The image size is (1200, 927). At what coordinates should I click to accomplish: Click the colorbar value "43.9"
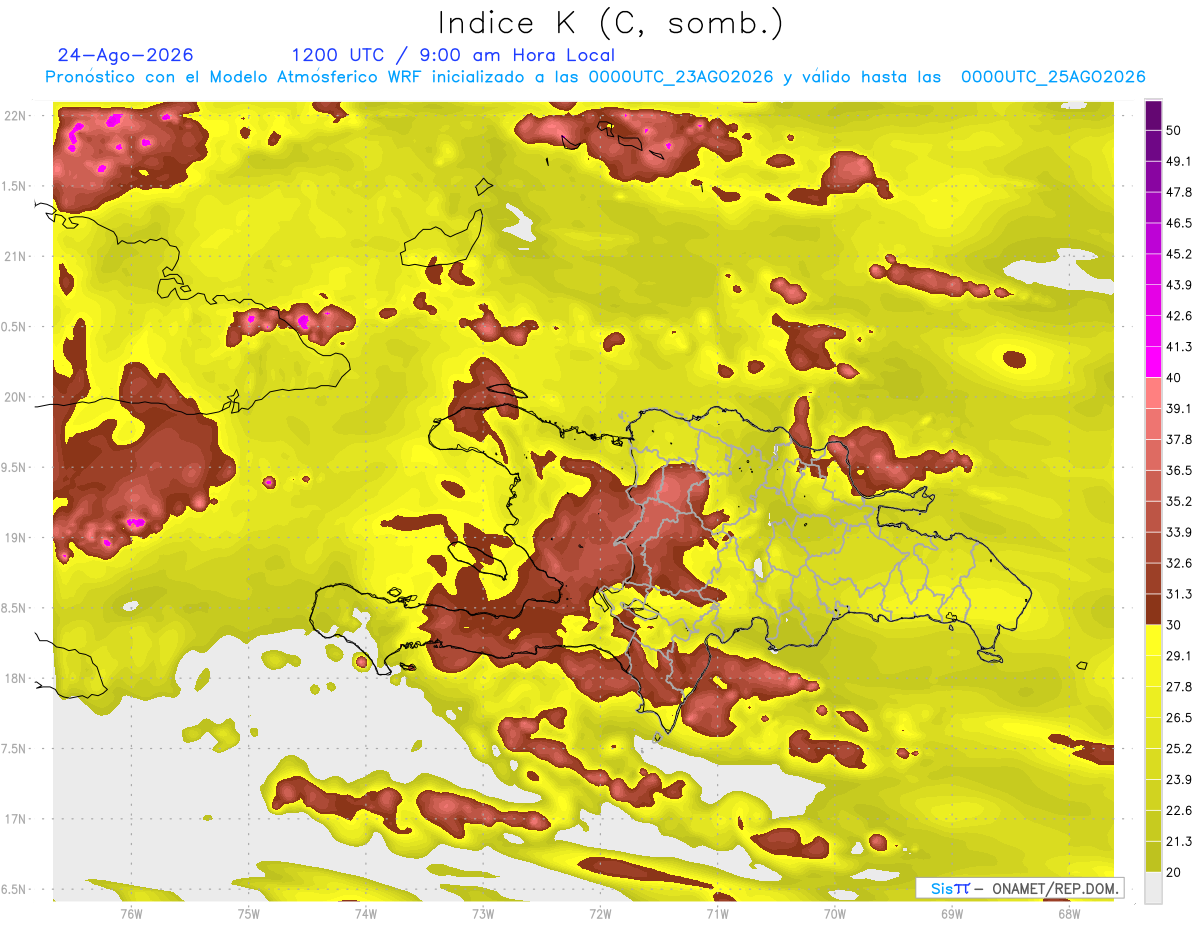[1178, 285]
